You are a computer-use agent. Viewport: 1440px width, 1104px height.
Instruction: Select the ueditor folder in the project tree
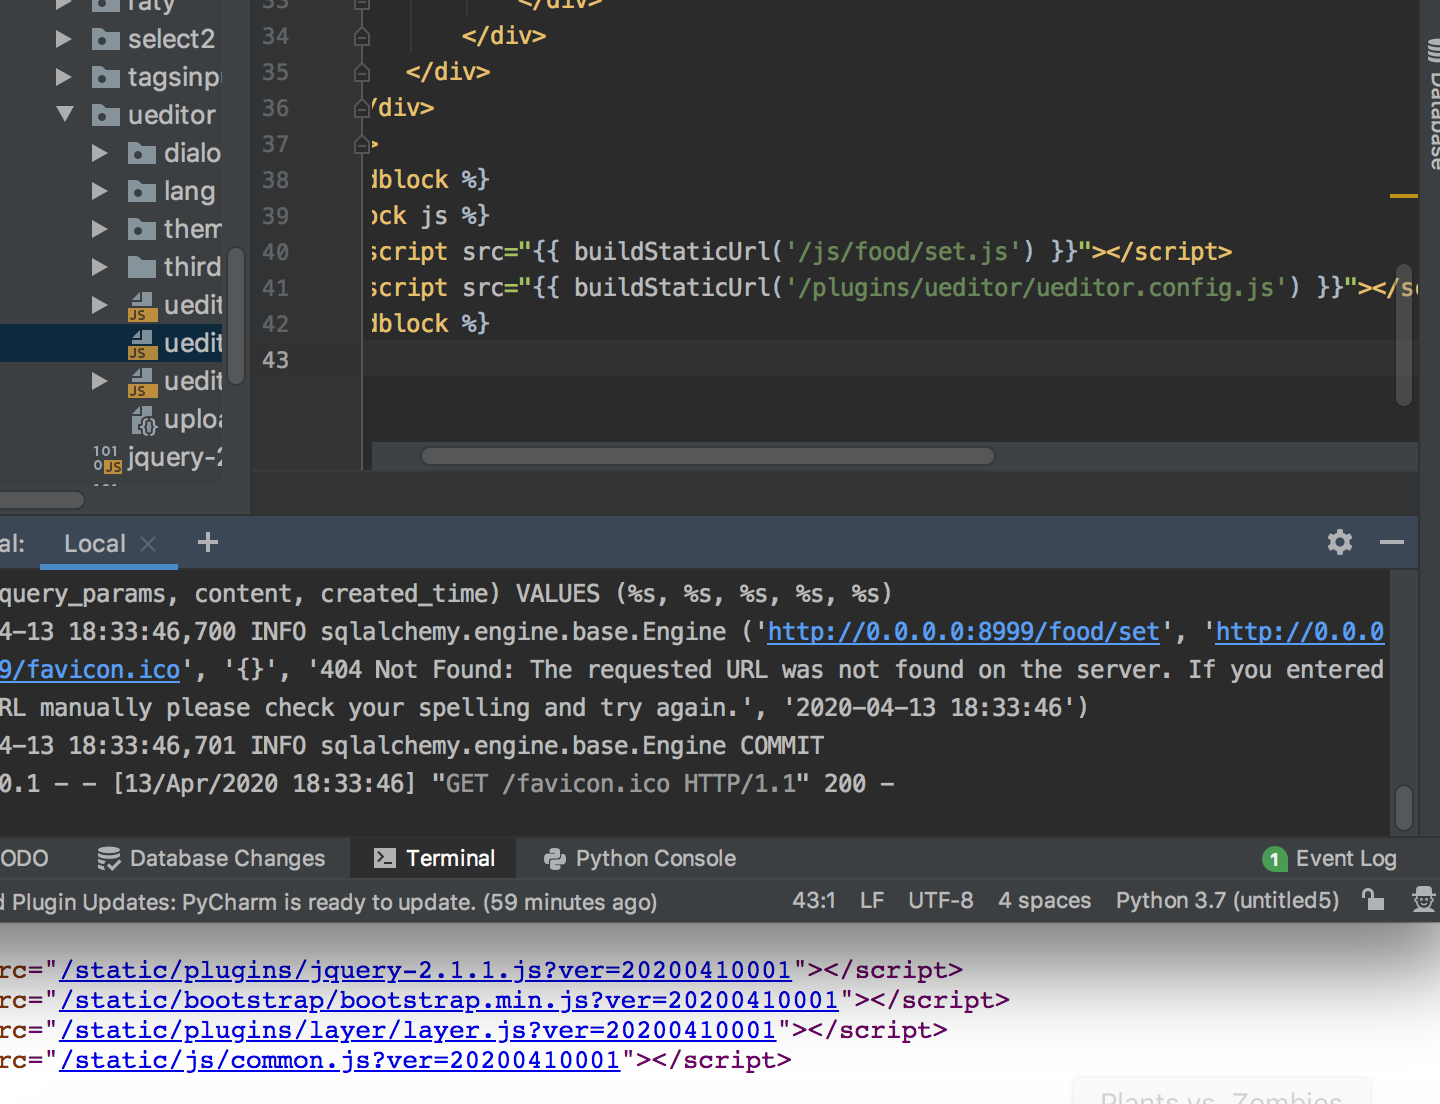click(153, 115)
